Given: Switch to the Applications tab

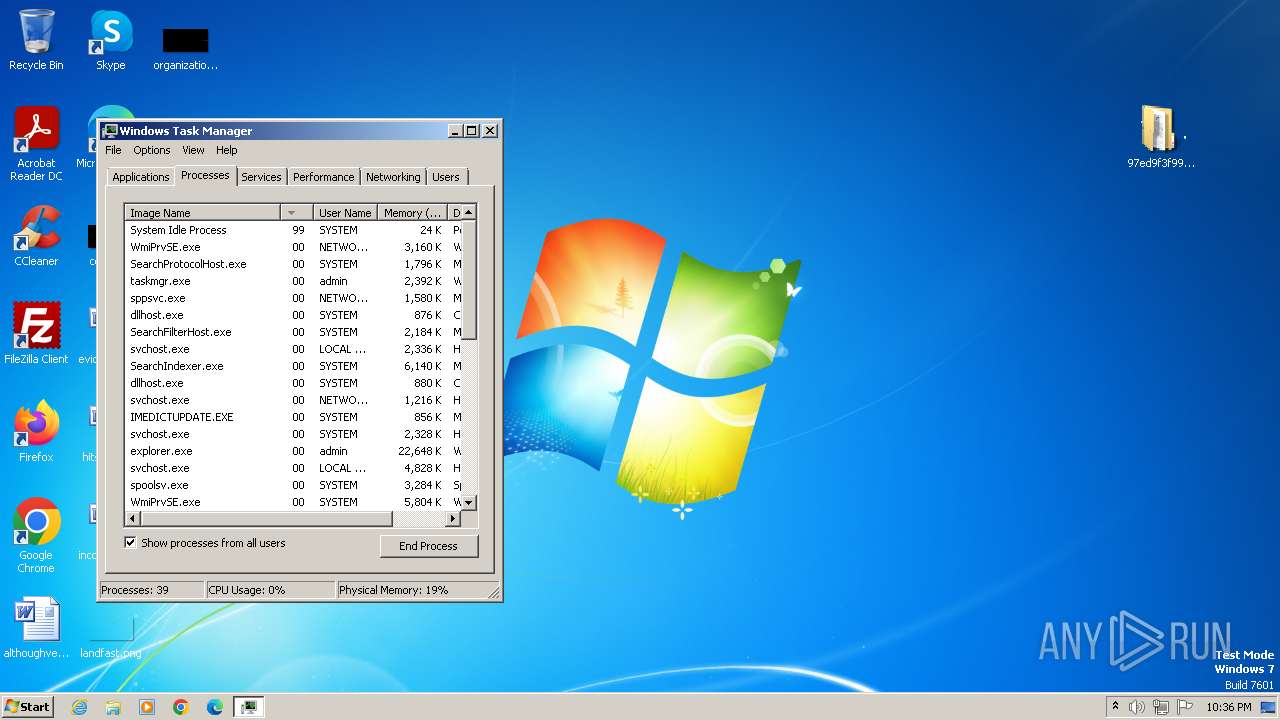Looking at the screenshot, I should pos(140,177).
